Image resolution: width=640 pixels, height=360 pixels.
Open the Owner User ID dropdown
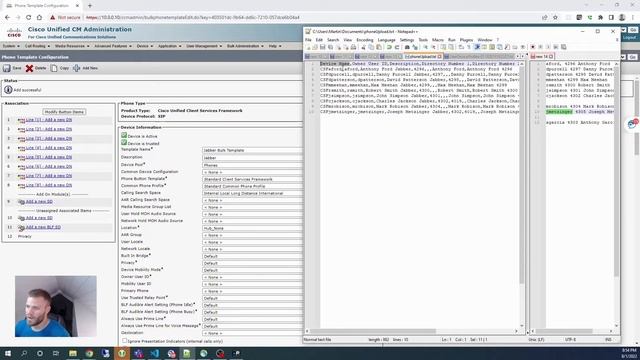click(253, 277)
